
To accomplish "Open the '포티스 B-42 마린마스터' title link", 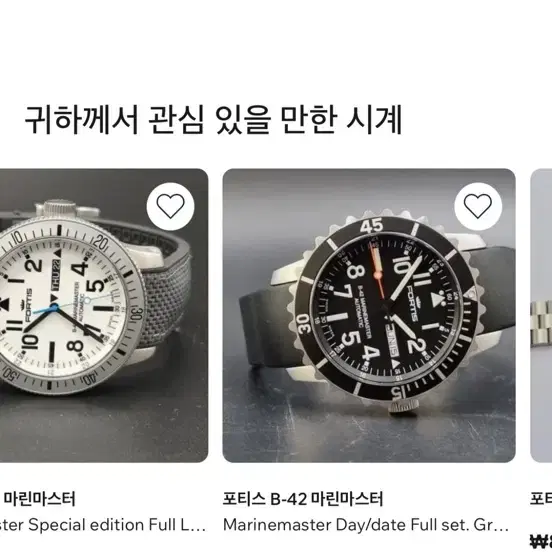I will point(303,499).
